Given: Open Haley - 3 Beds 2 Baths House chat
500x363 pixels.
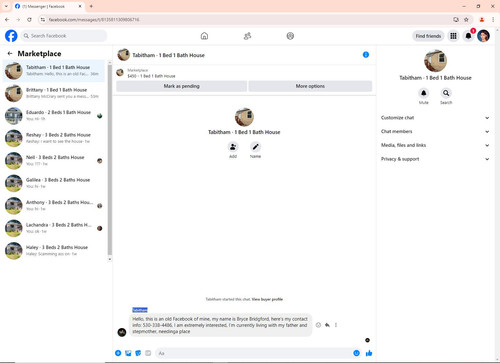Looking at the screenshot, I should tap(54, 251).
